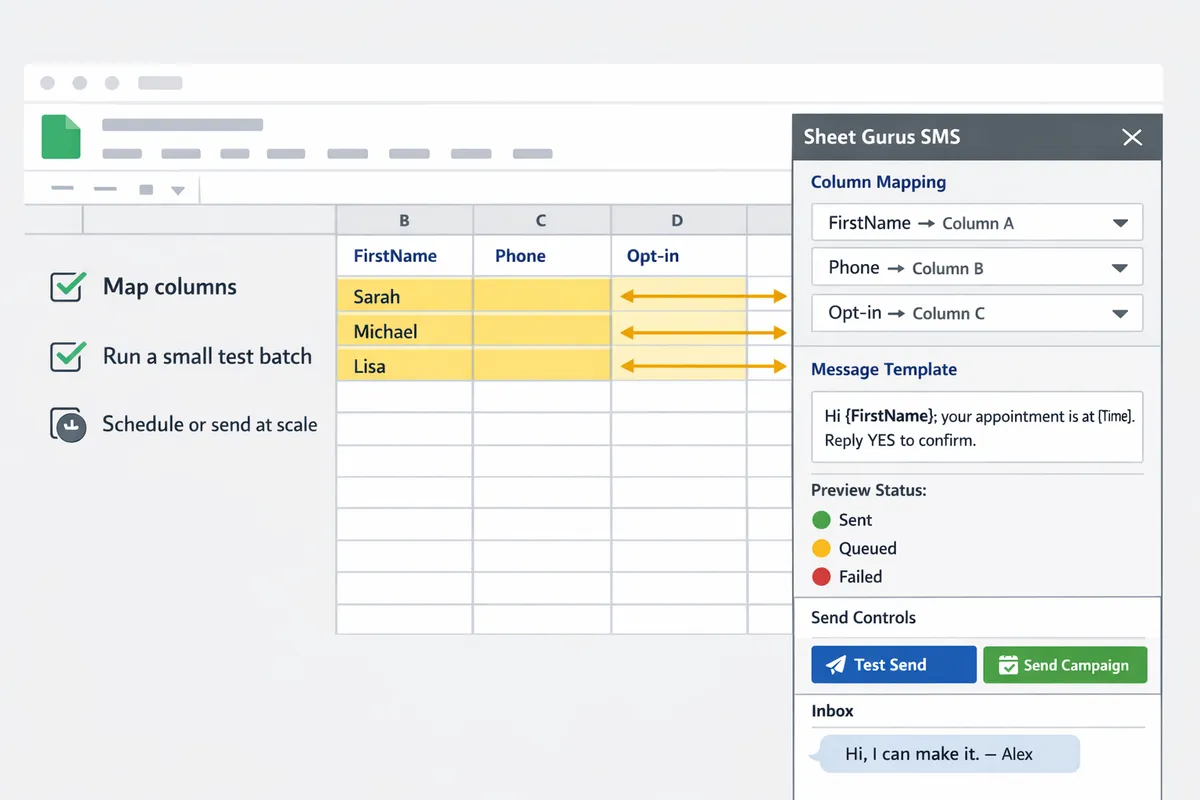Click the yellow Queued status dot

pyautogui.click(x=821, y=548)
